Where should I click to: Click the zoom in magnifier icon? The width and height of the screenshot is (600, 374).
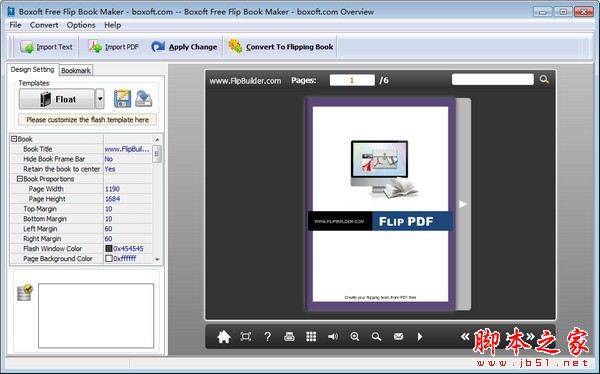coord(355,336)
